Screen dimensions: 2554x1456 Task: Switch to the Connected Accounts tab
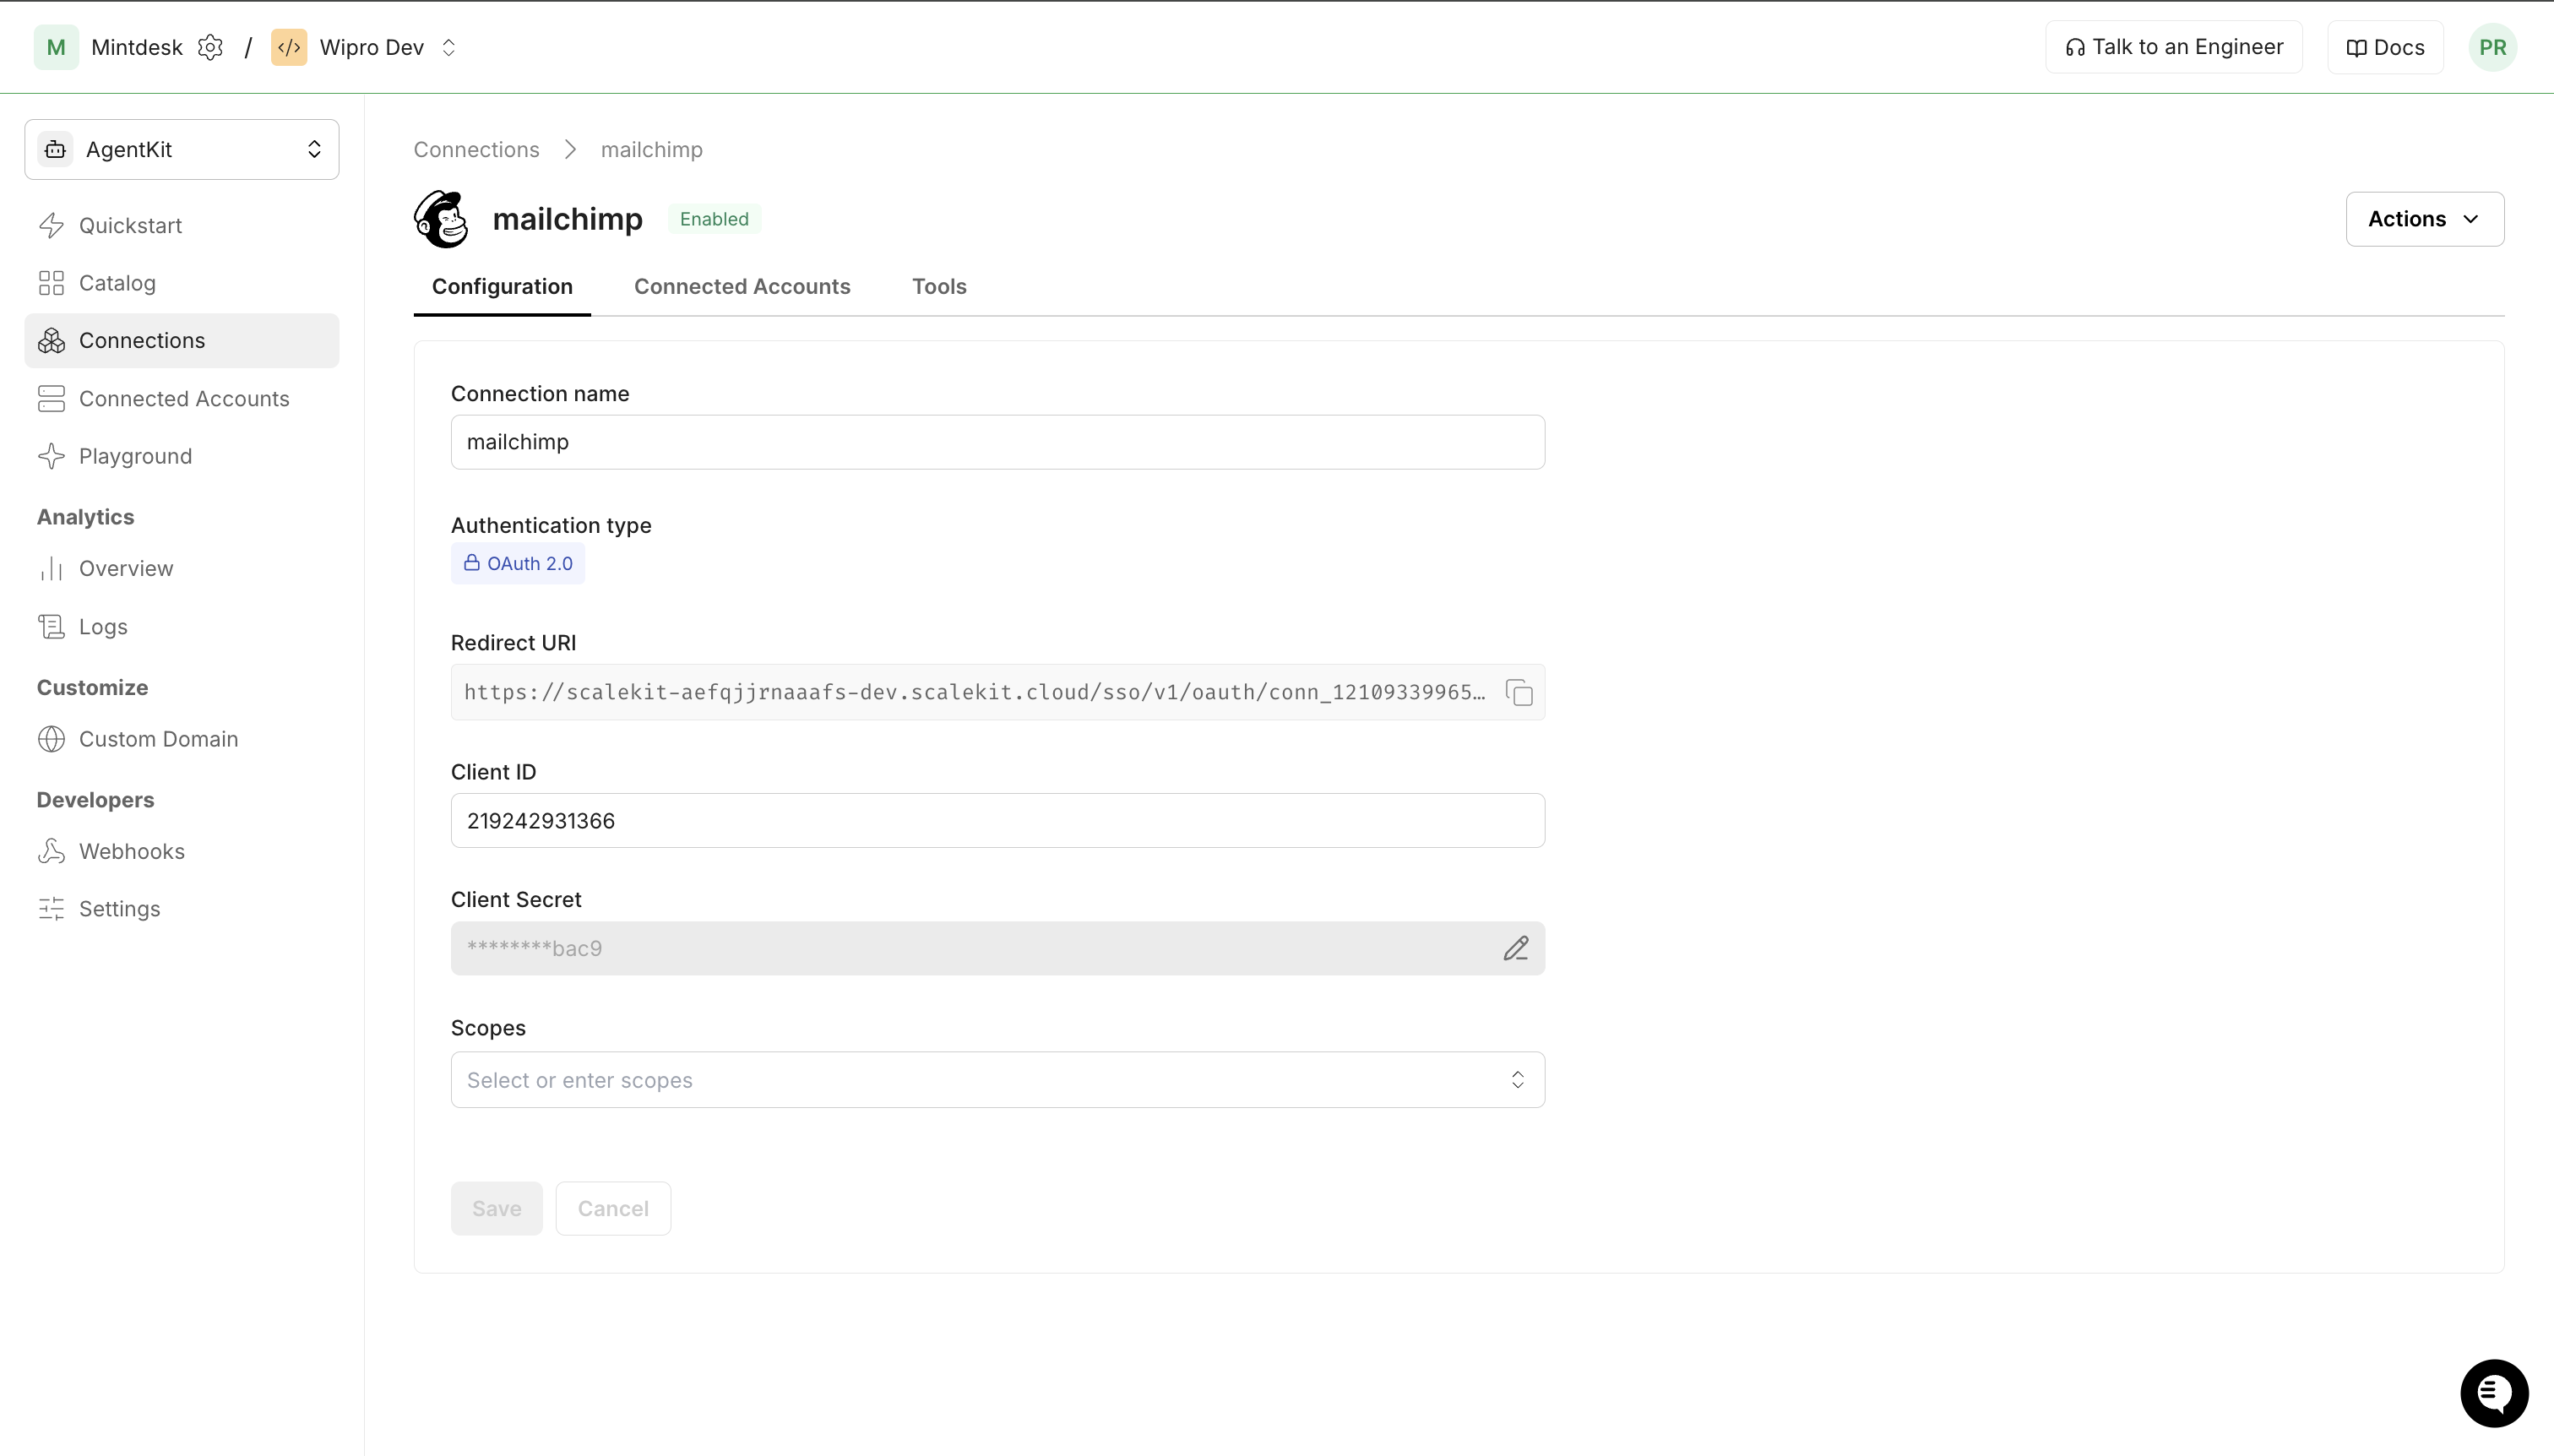742,286
